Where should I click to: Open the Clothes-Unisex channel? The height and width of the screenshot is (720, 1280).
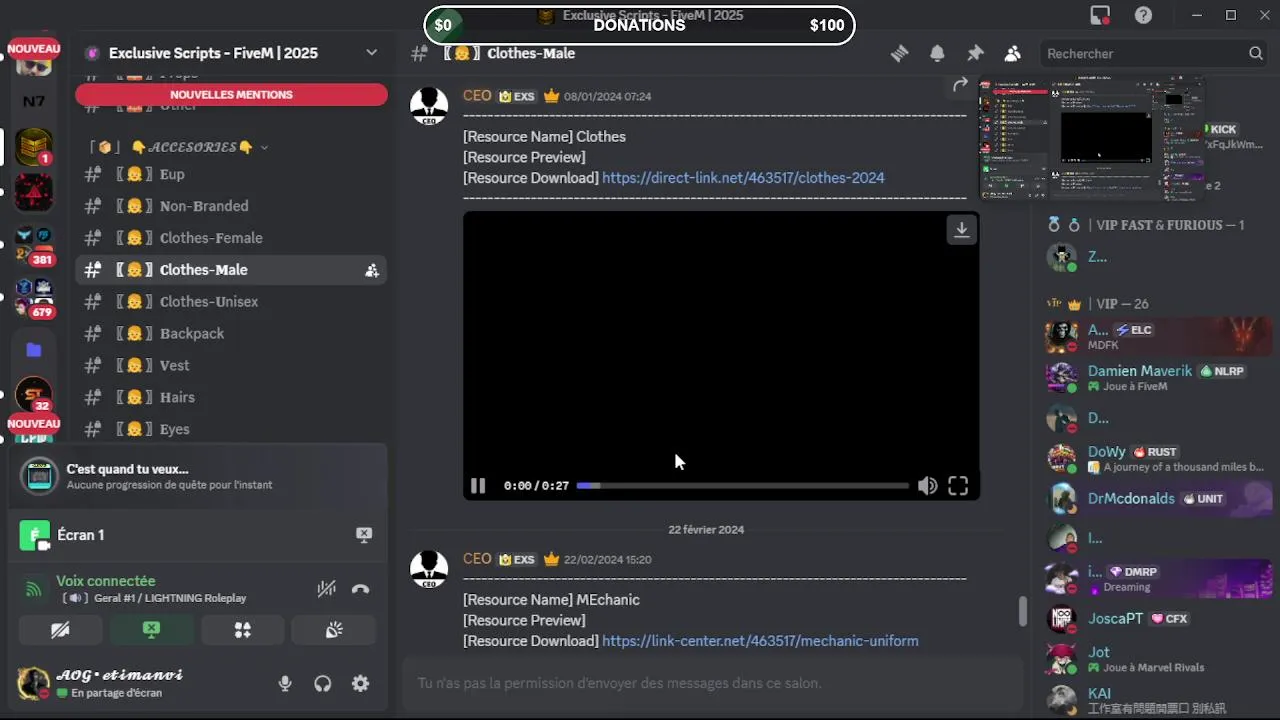point(231,302)
